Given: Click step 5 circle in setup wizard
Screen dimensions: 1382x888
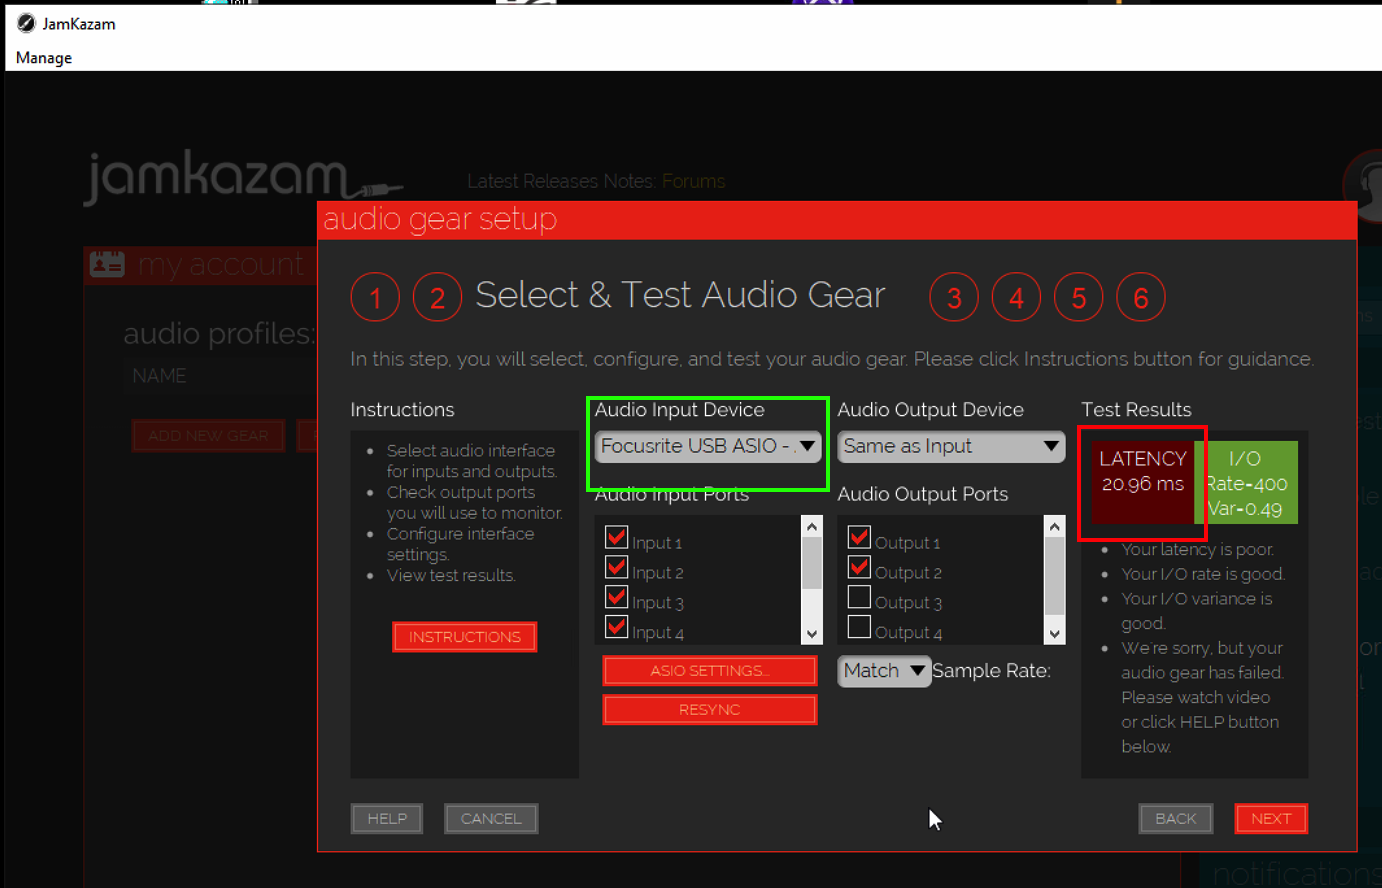Looking at the screenshot, I should click(1078, 297).
